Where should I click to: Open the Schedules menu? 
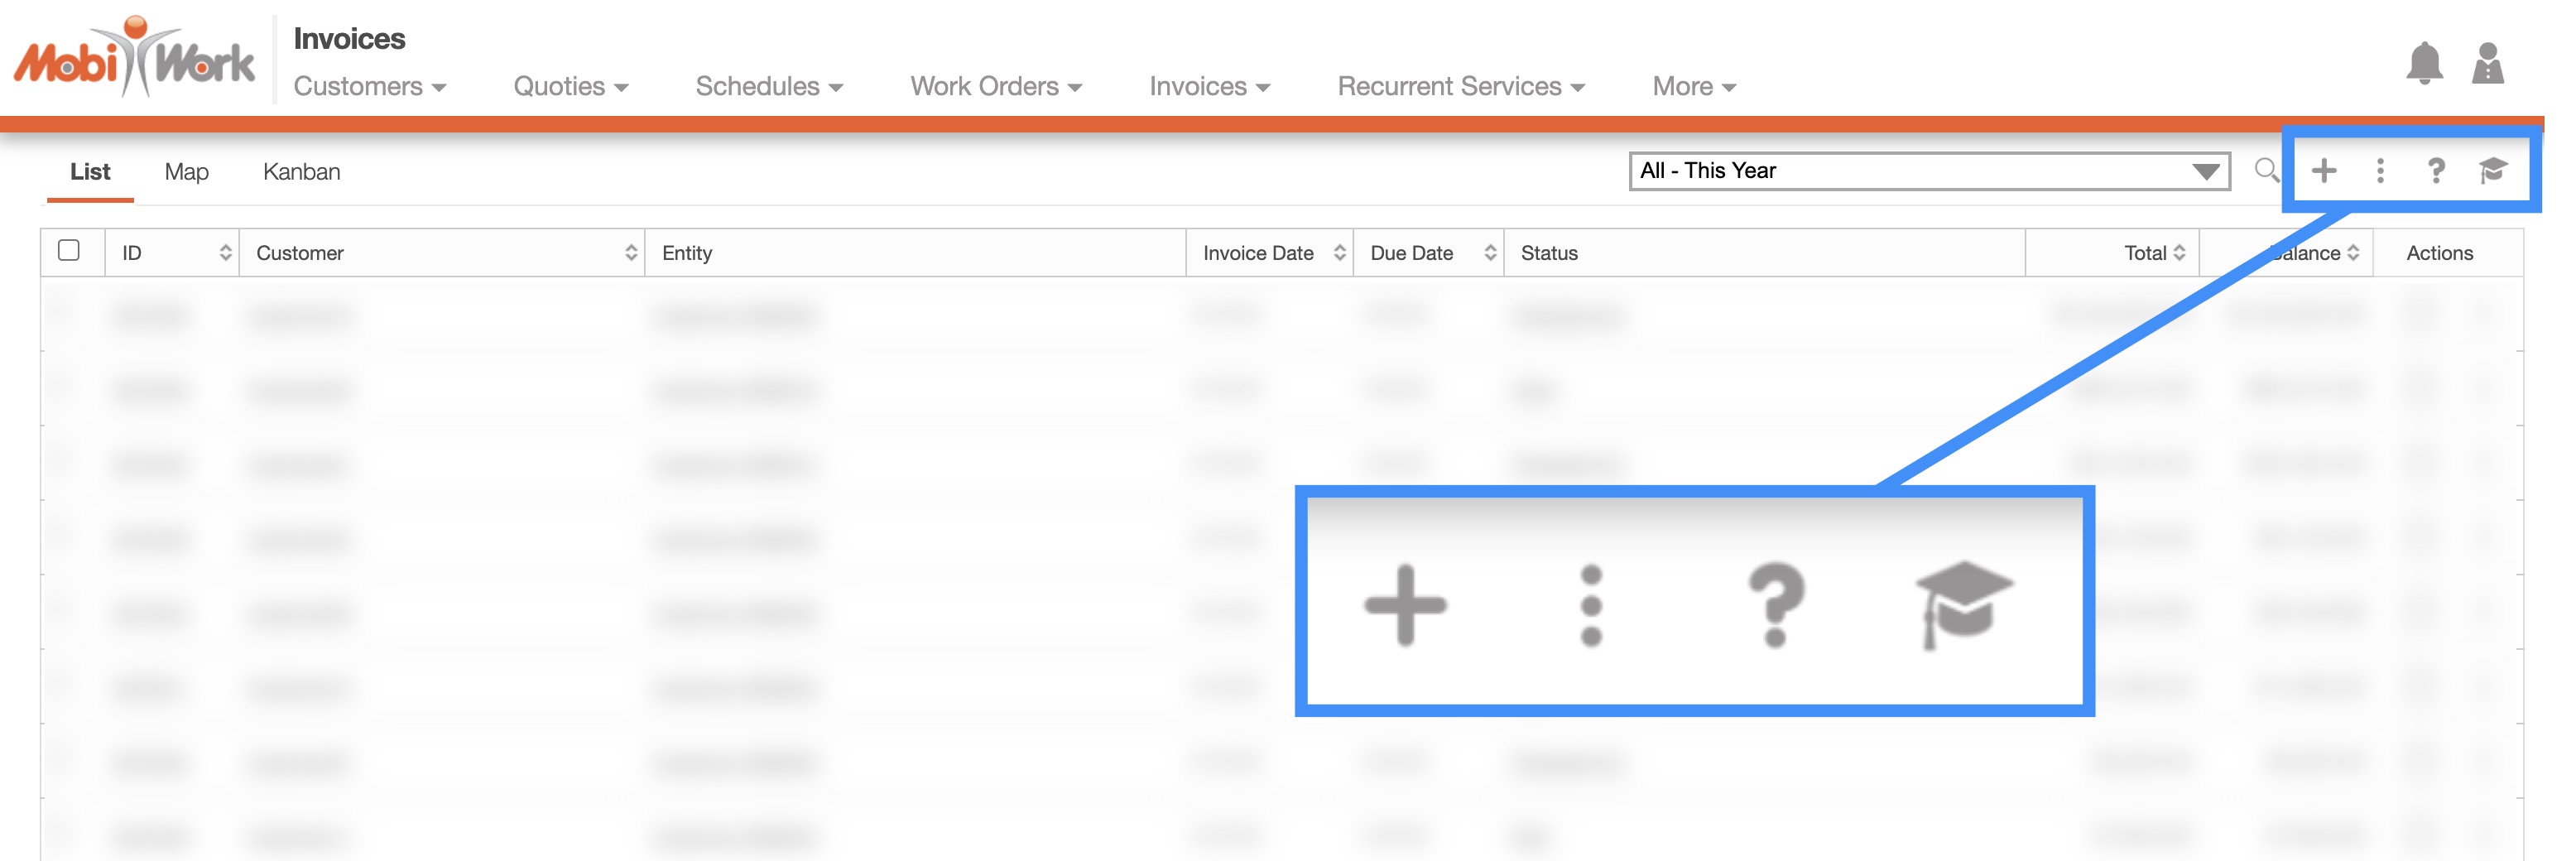[768, 87]
